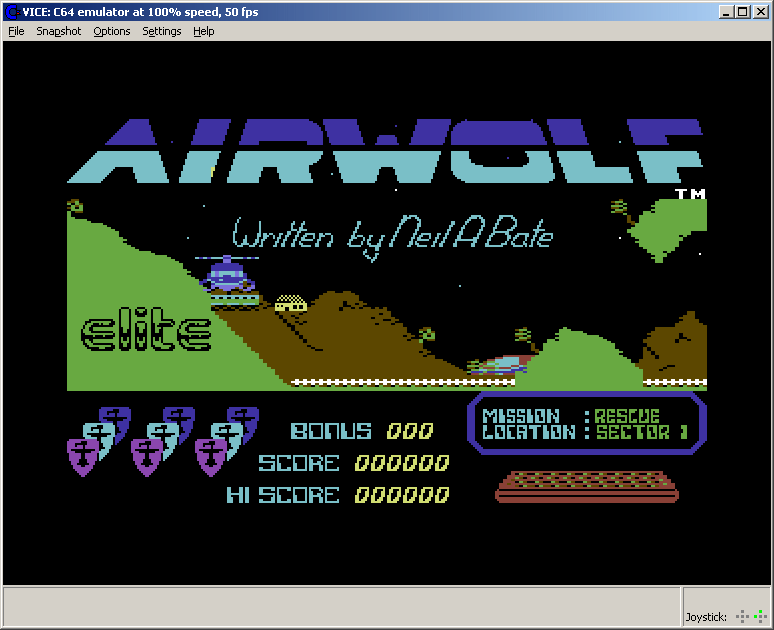This screenshot has width=774, height=630.
Task: Click the HI SCORE value digits
Action: (x=402, y=495)
